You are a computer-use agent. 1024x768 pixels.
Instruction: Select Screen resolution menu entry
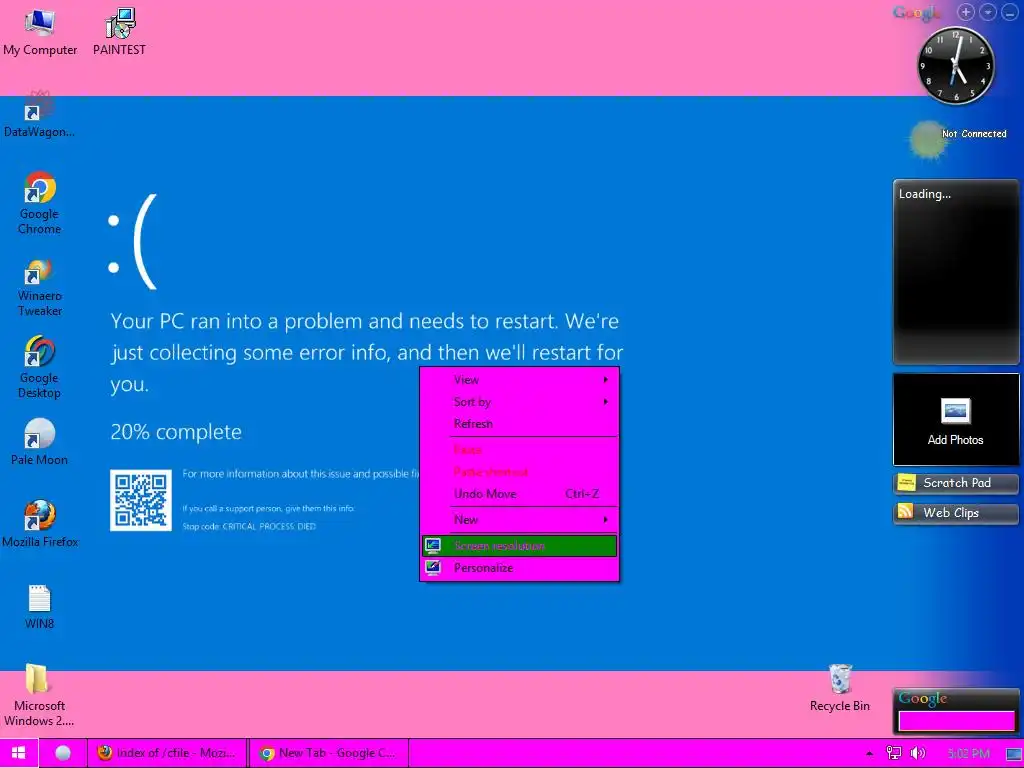coord(519,546)
